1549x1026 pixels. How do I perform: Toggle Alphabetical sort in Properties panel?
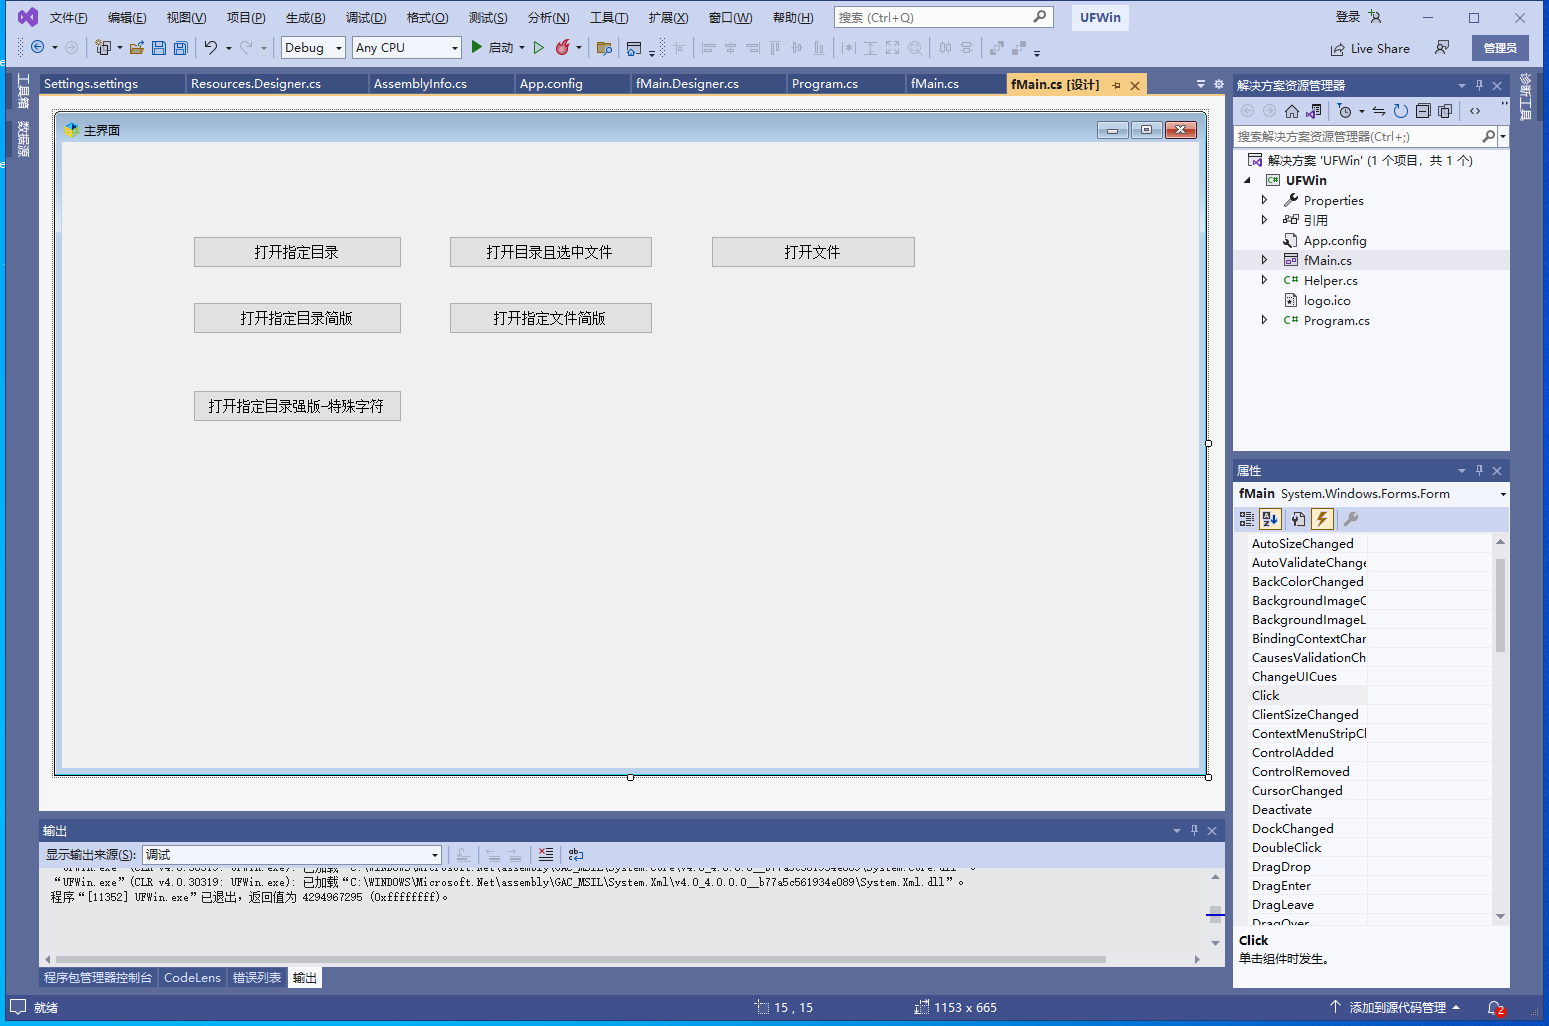(1270, 519)
